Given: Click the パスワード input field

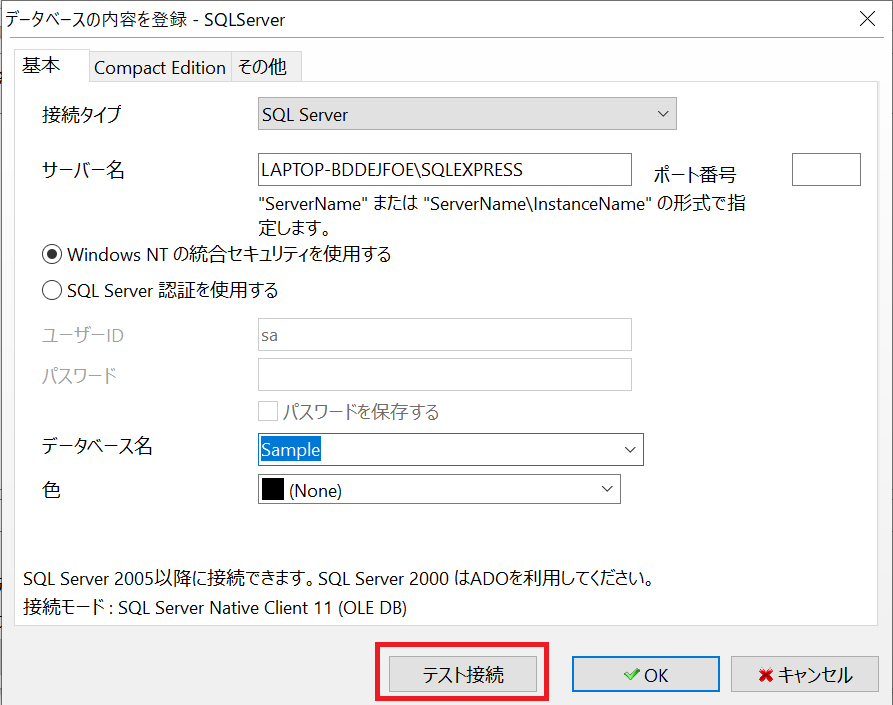Looking at the screenshot, I should tap(444, 374).
